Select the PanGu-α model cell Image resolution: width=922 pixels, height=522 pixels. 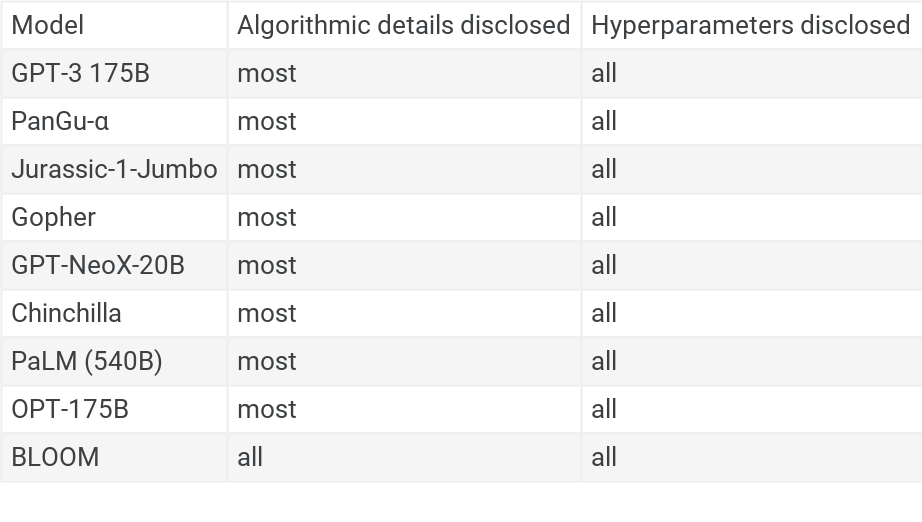(60, 121)
